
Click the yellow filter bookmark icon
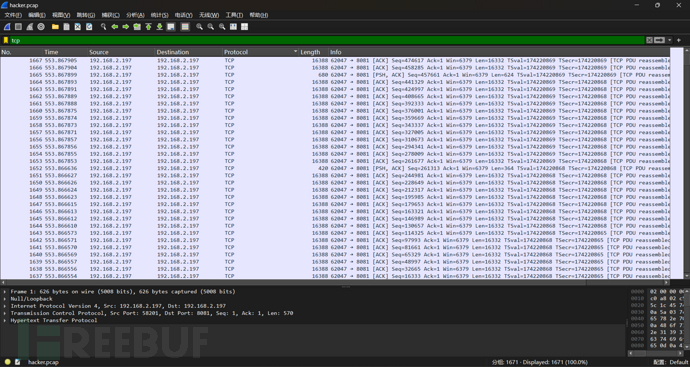tap(6, 40)
